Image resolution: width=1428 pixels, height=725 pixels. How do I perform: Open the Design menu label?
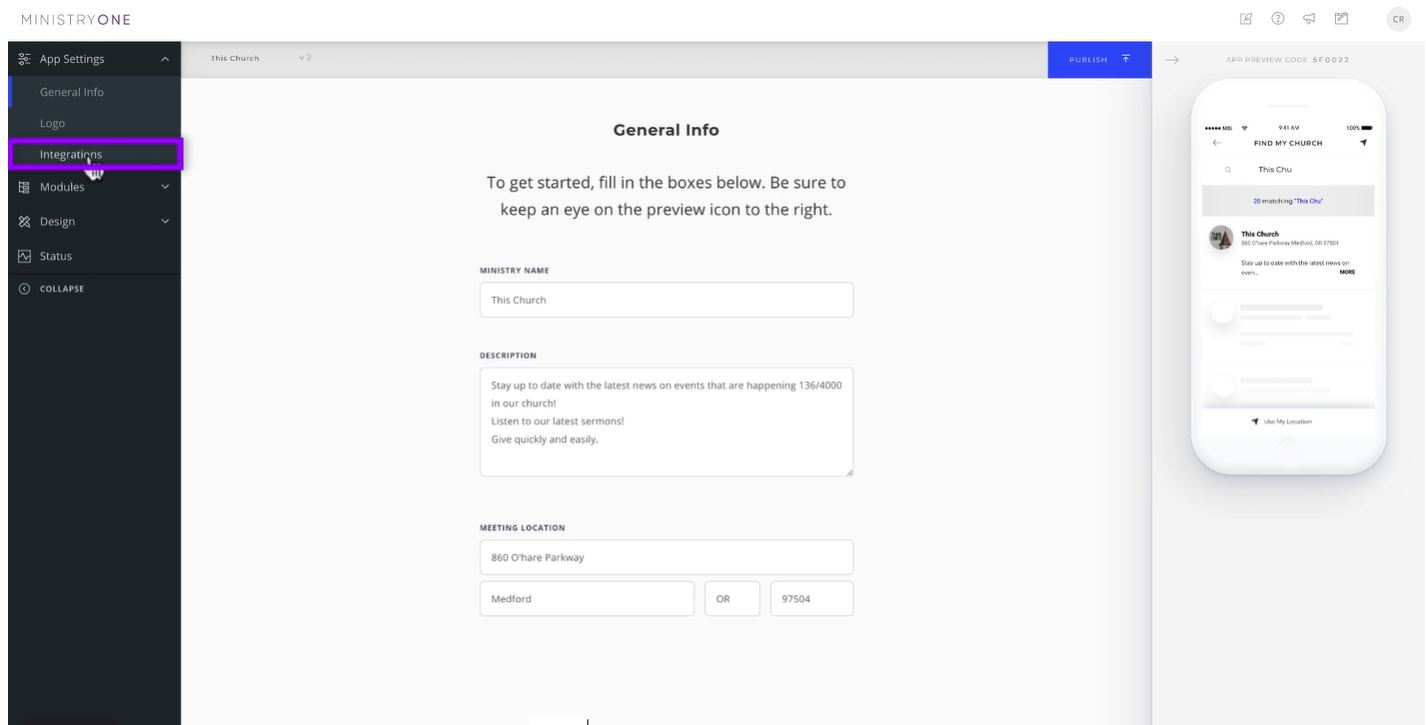pos(57,222)
